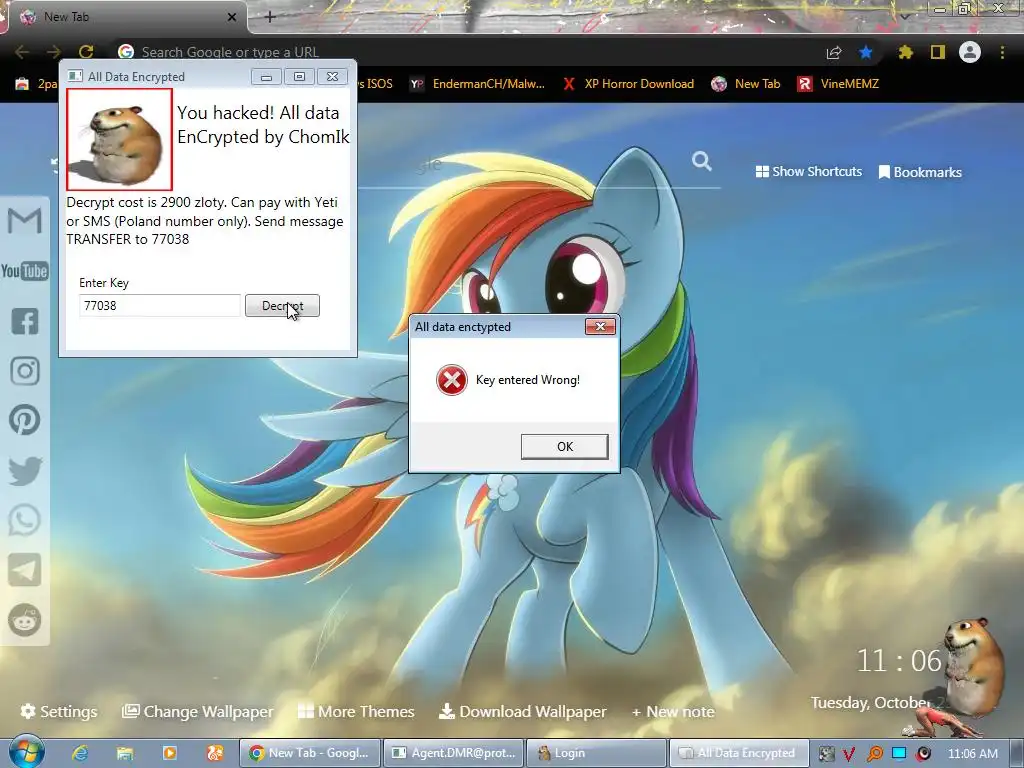
Task: Click the red V tray icon
Action: [848, 754]
